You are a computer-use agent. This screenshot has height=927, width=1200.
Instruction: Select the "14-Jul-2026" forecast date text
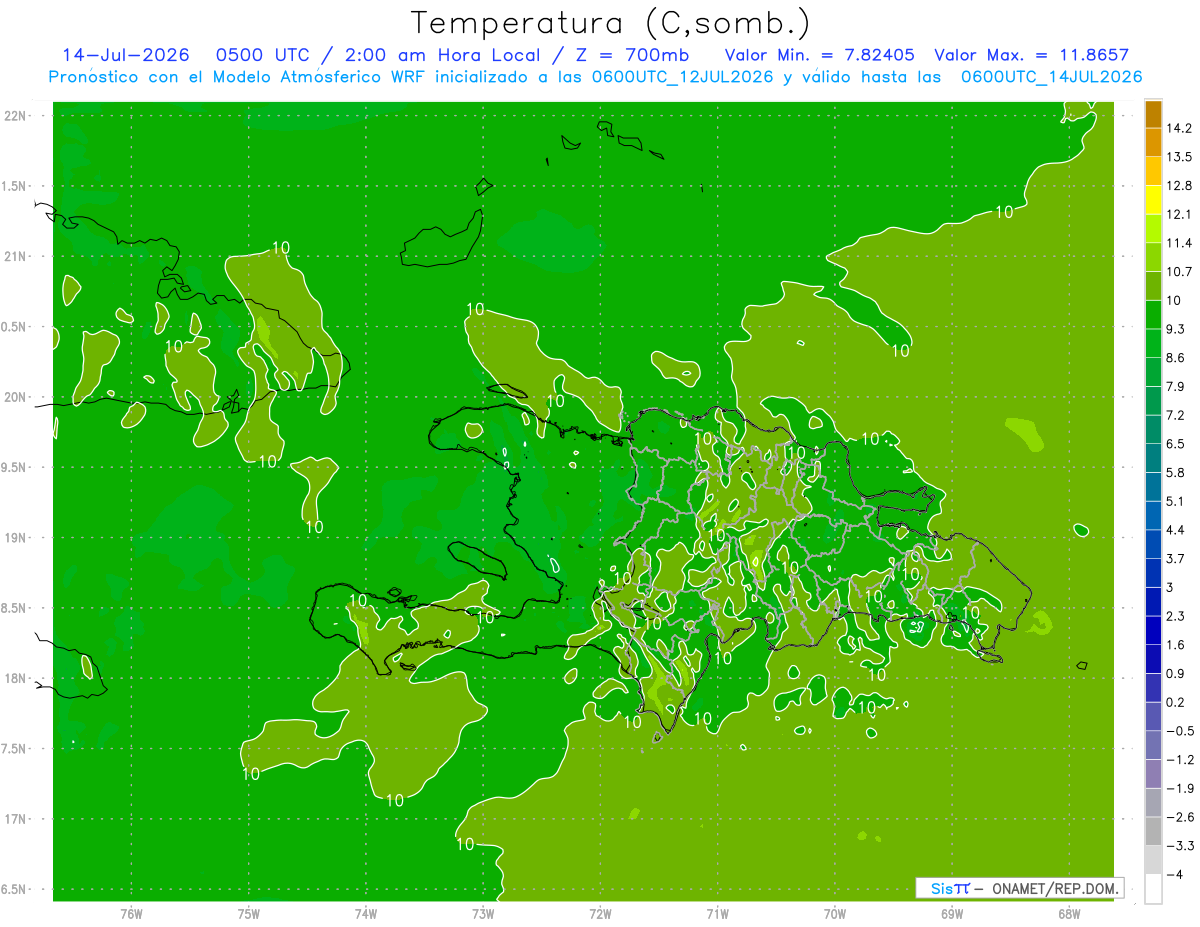click(126, 55)
